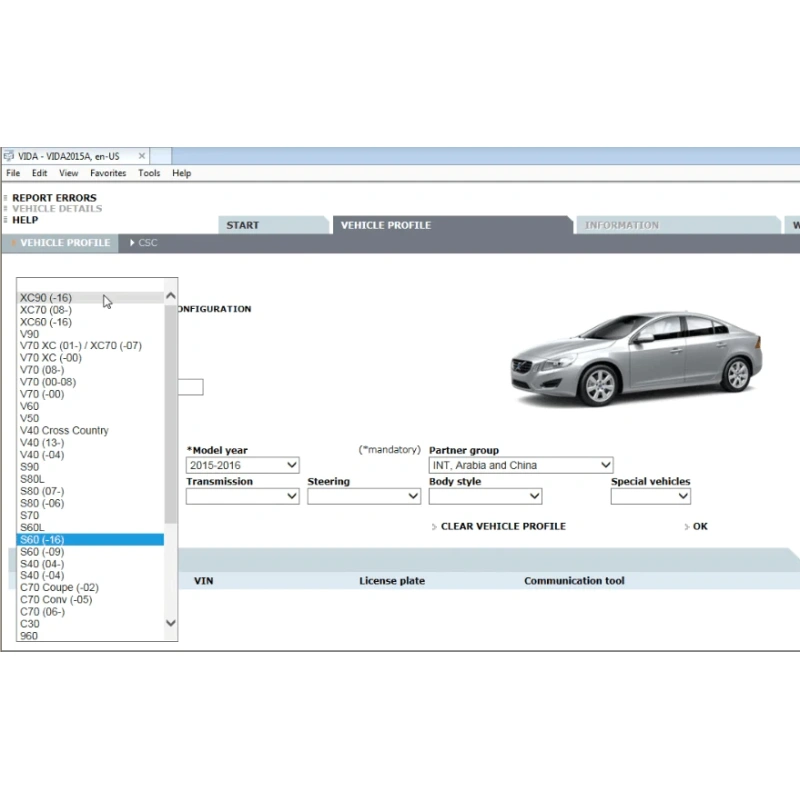Screen dimensions: 800x800
Task: Expand the Special vehicles dropdown
Action: click(651, 496)
